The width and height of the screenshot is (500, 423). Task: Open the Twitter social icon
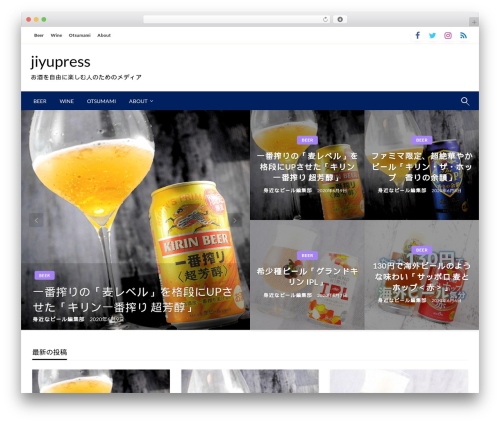pos(432,35)
